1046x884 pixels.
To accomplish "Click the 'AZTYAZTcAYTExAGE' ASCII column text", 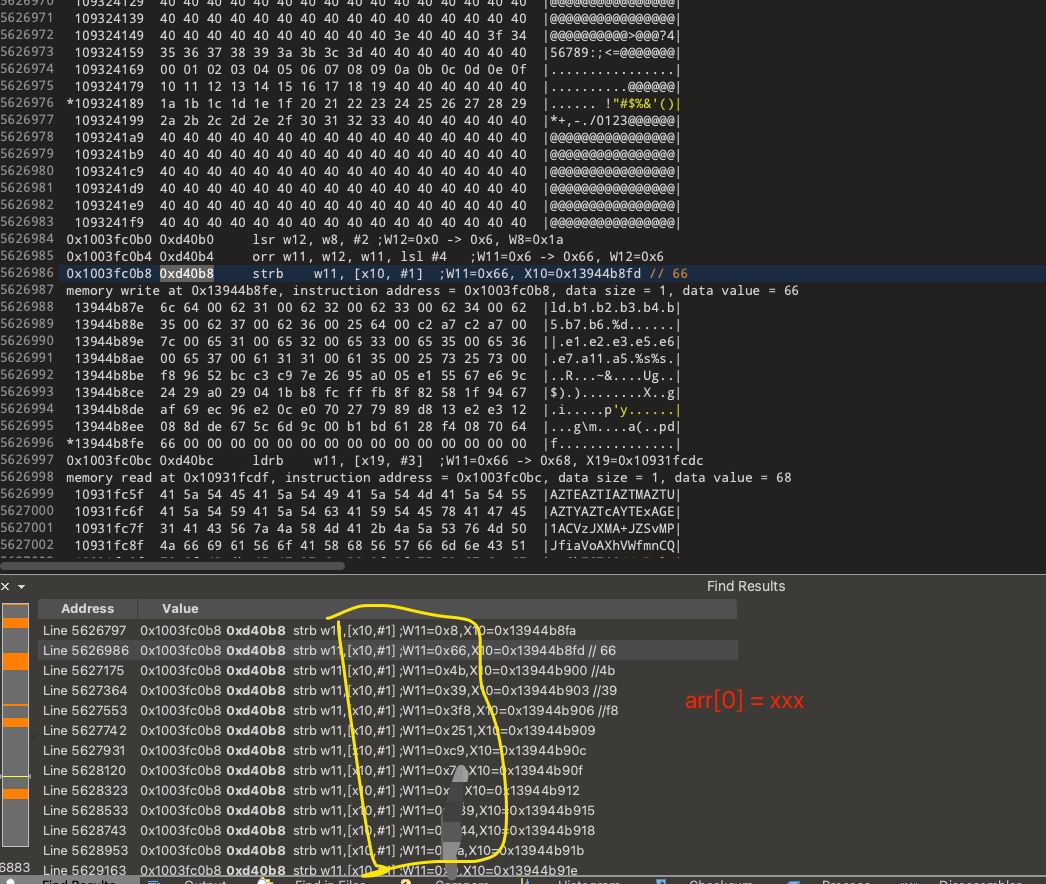I will point(612,512).
